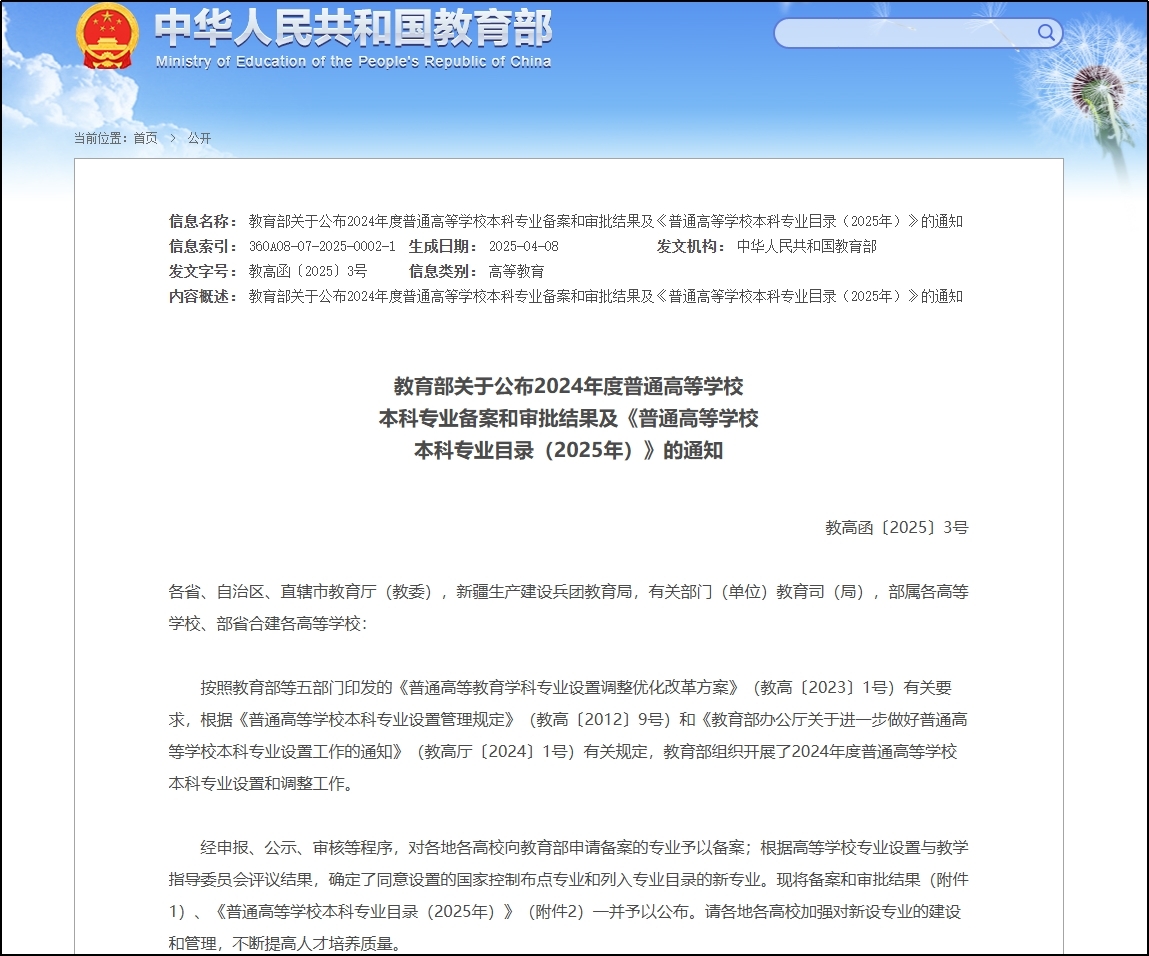
Task: Click the reference （教高〔2012〕9号）
Action: pos(599,719)
